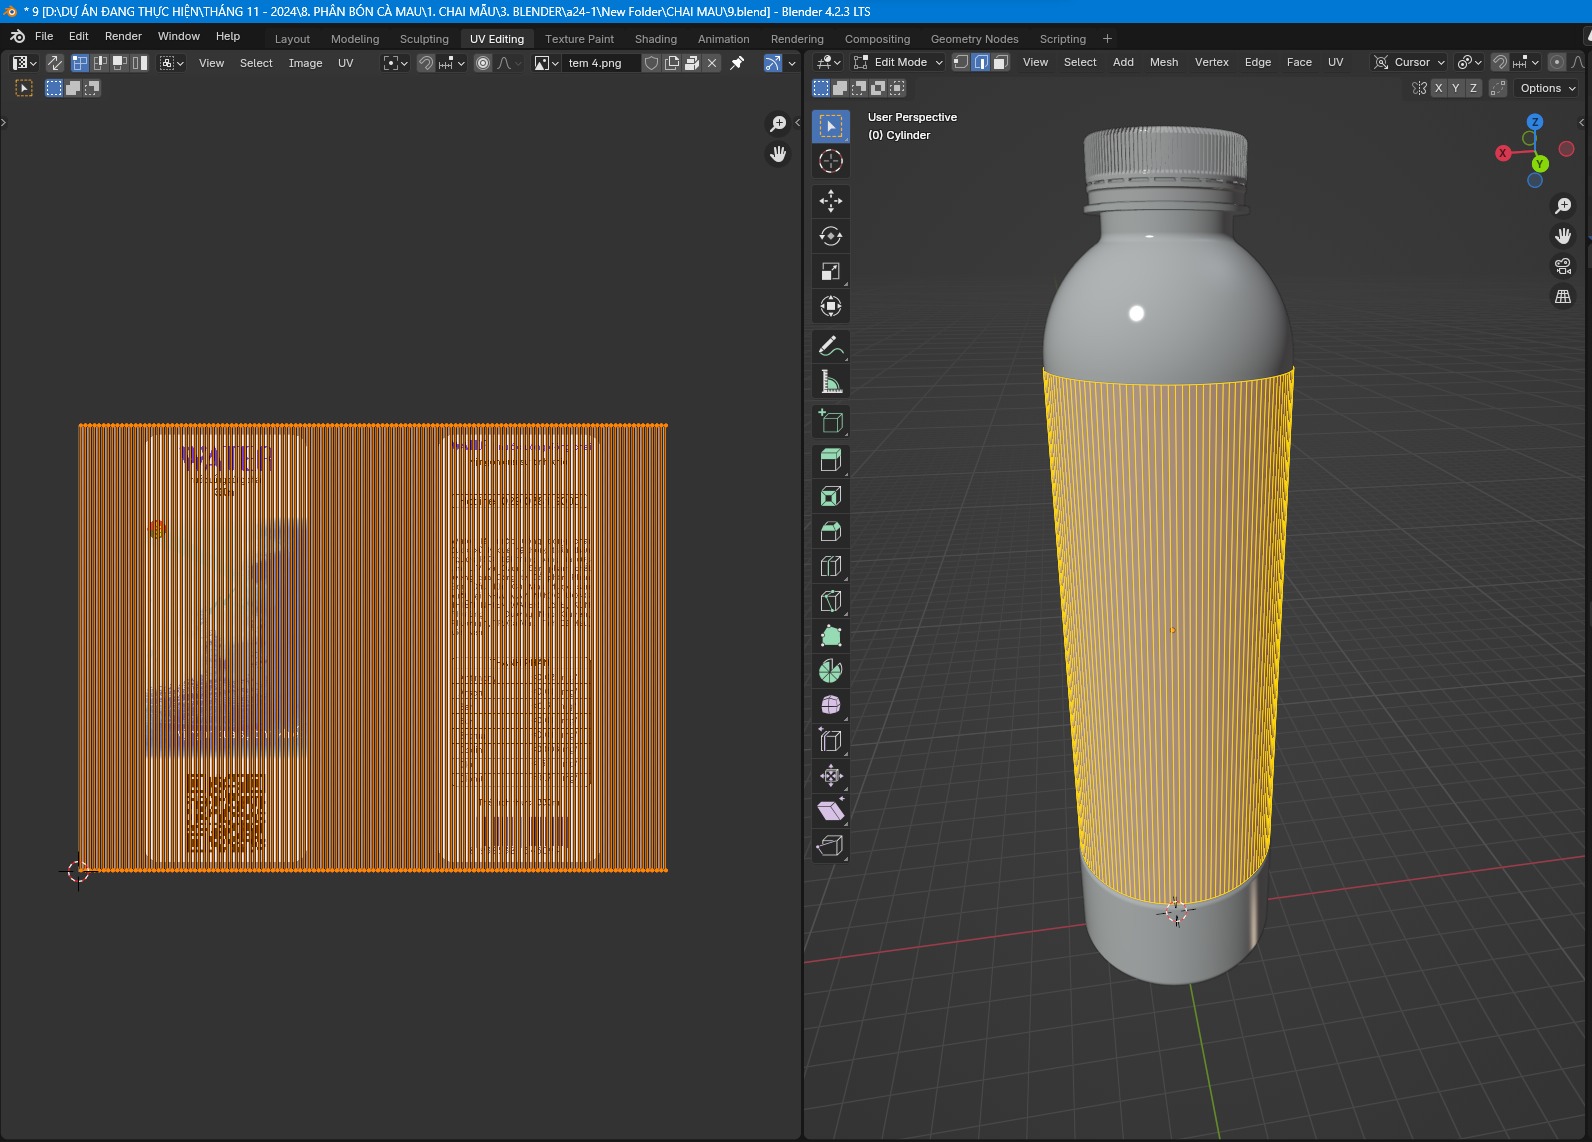The height and width of the screenshot is (1142, 1592).
Task: Open the Cursor transform orientation dropdown
Action: (x=1410, y=62)
